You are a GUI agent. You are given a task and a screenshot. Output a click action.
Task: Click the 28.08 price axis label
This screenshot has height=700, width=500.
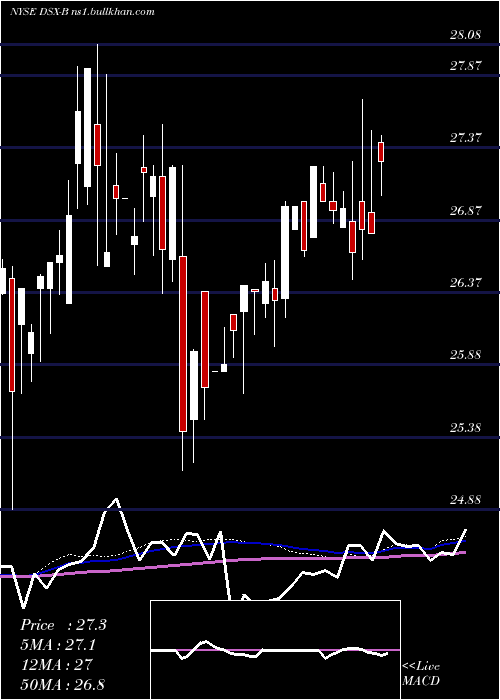466,34
